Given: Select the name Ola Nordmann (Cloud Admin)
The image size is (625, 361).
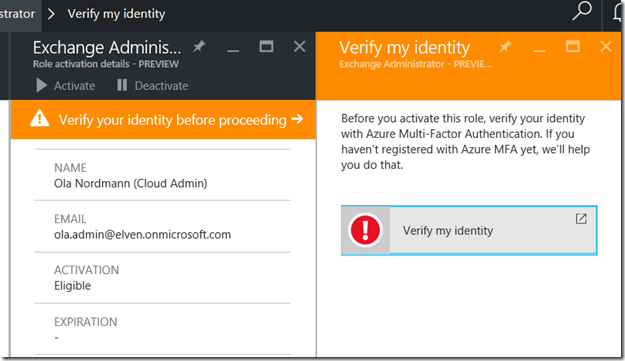Looking at the screenshot, I should (131, 184).
